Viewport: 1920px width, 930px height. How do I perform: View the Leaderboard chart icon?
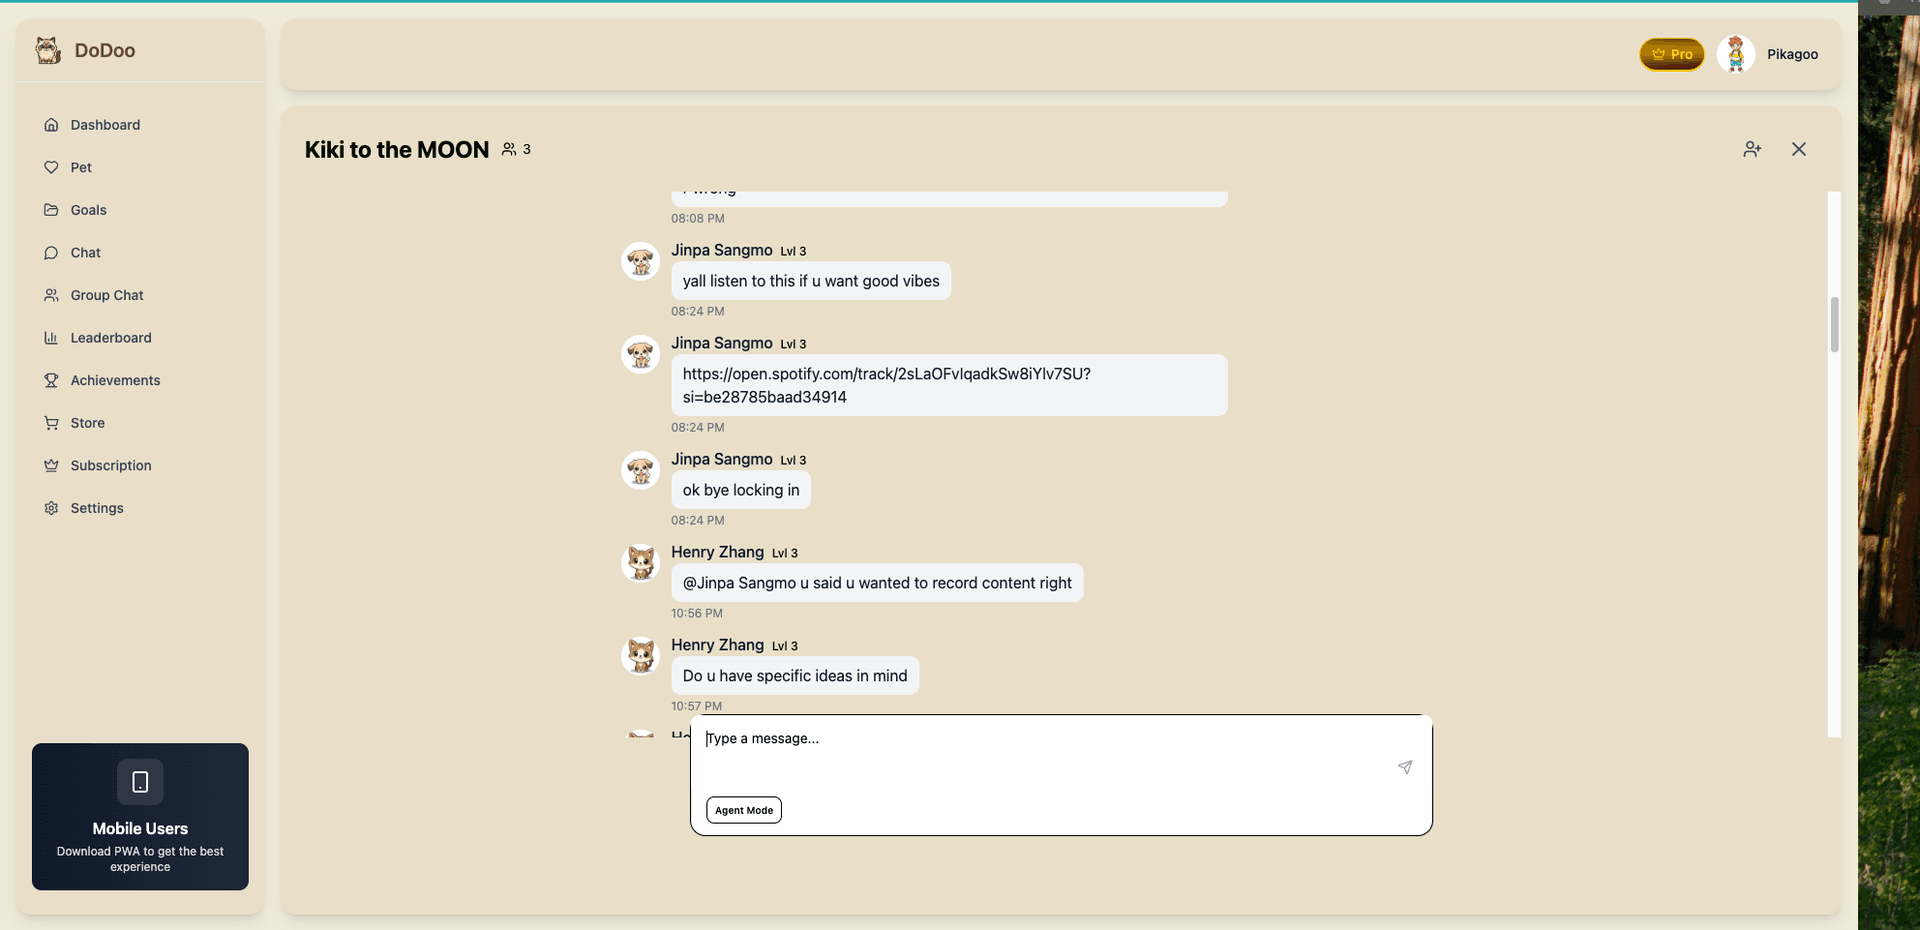tap(51, 338)
